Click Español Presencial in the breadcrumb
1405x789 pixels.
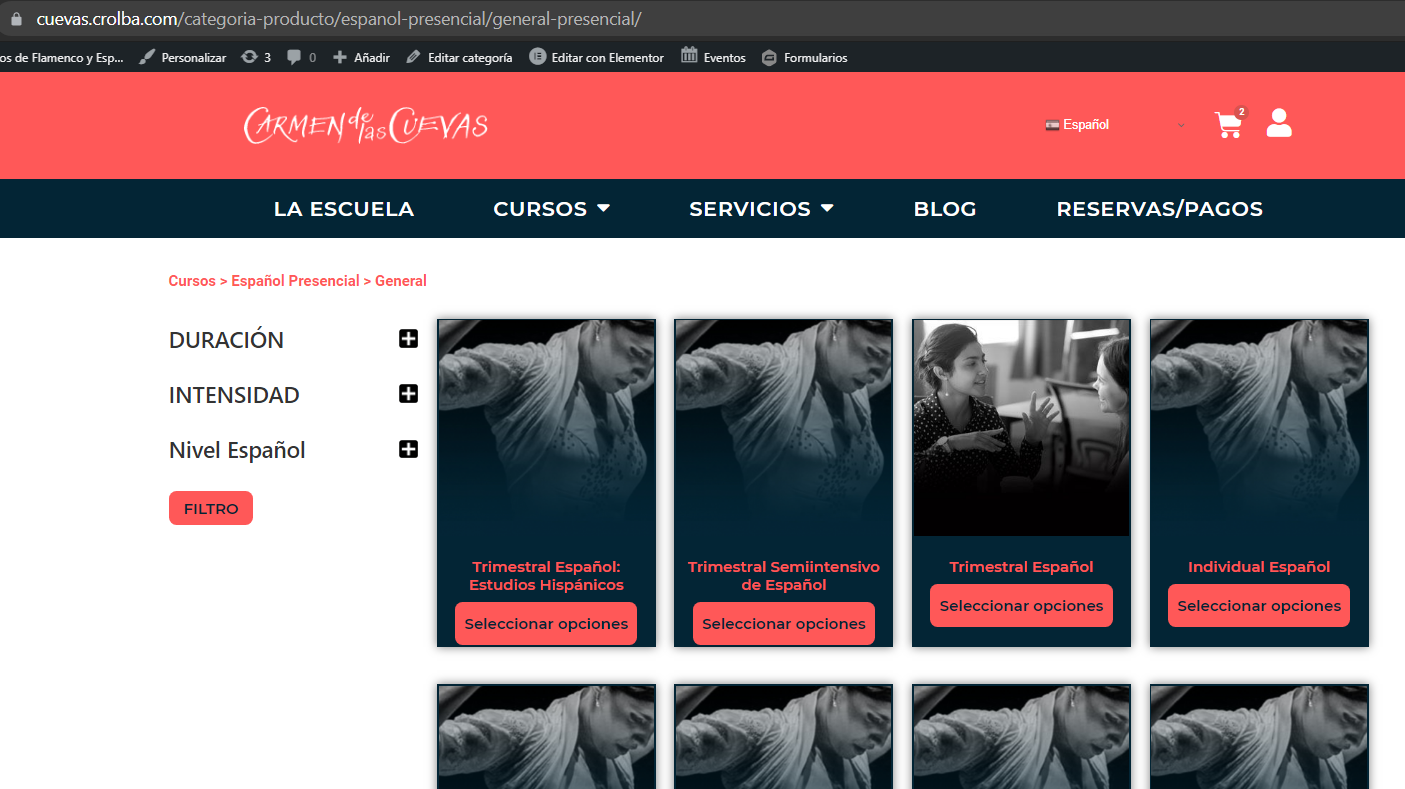coord(295,281)
